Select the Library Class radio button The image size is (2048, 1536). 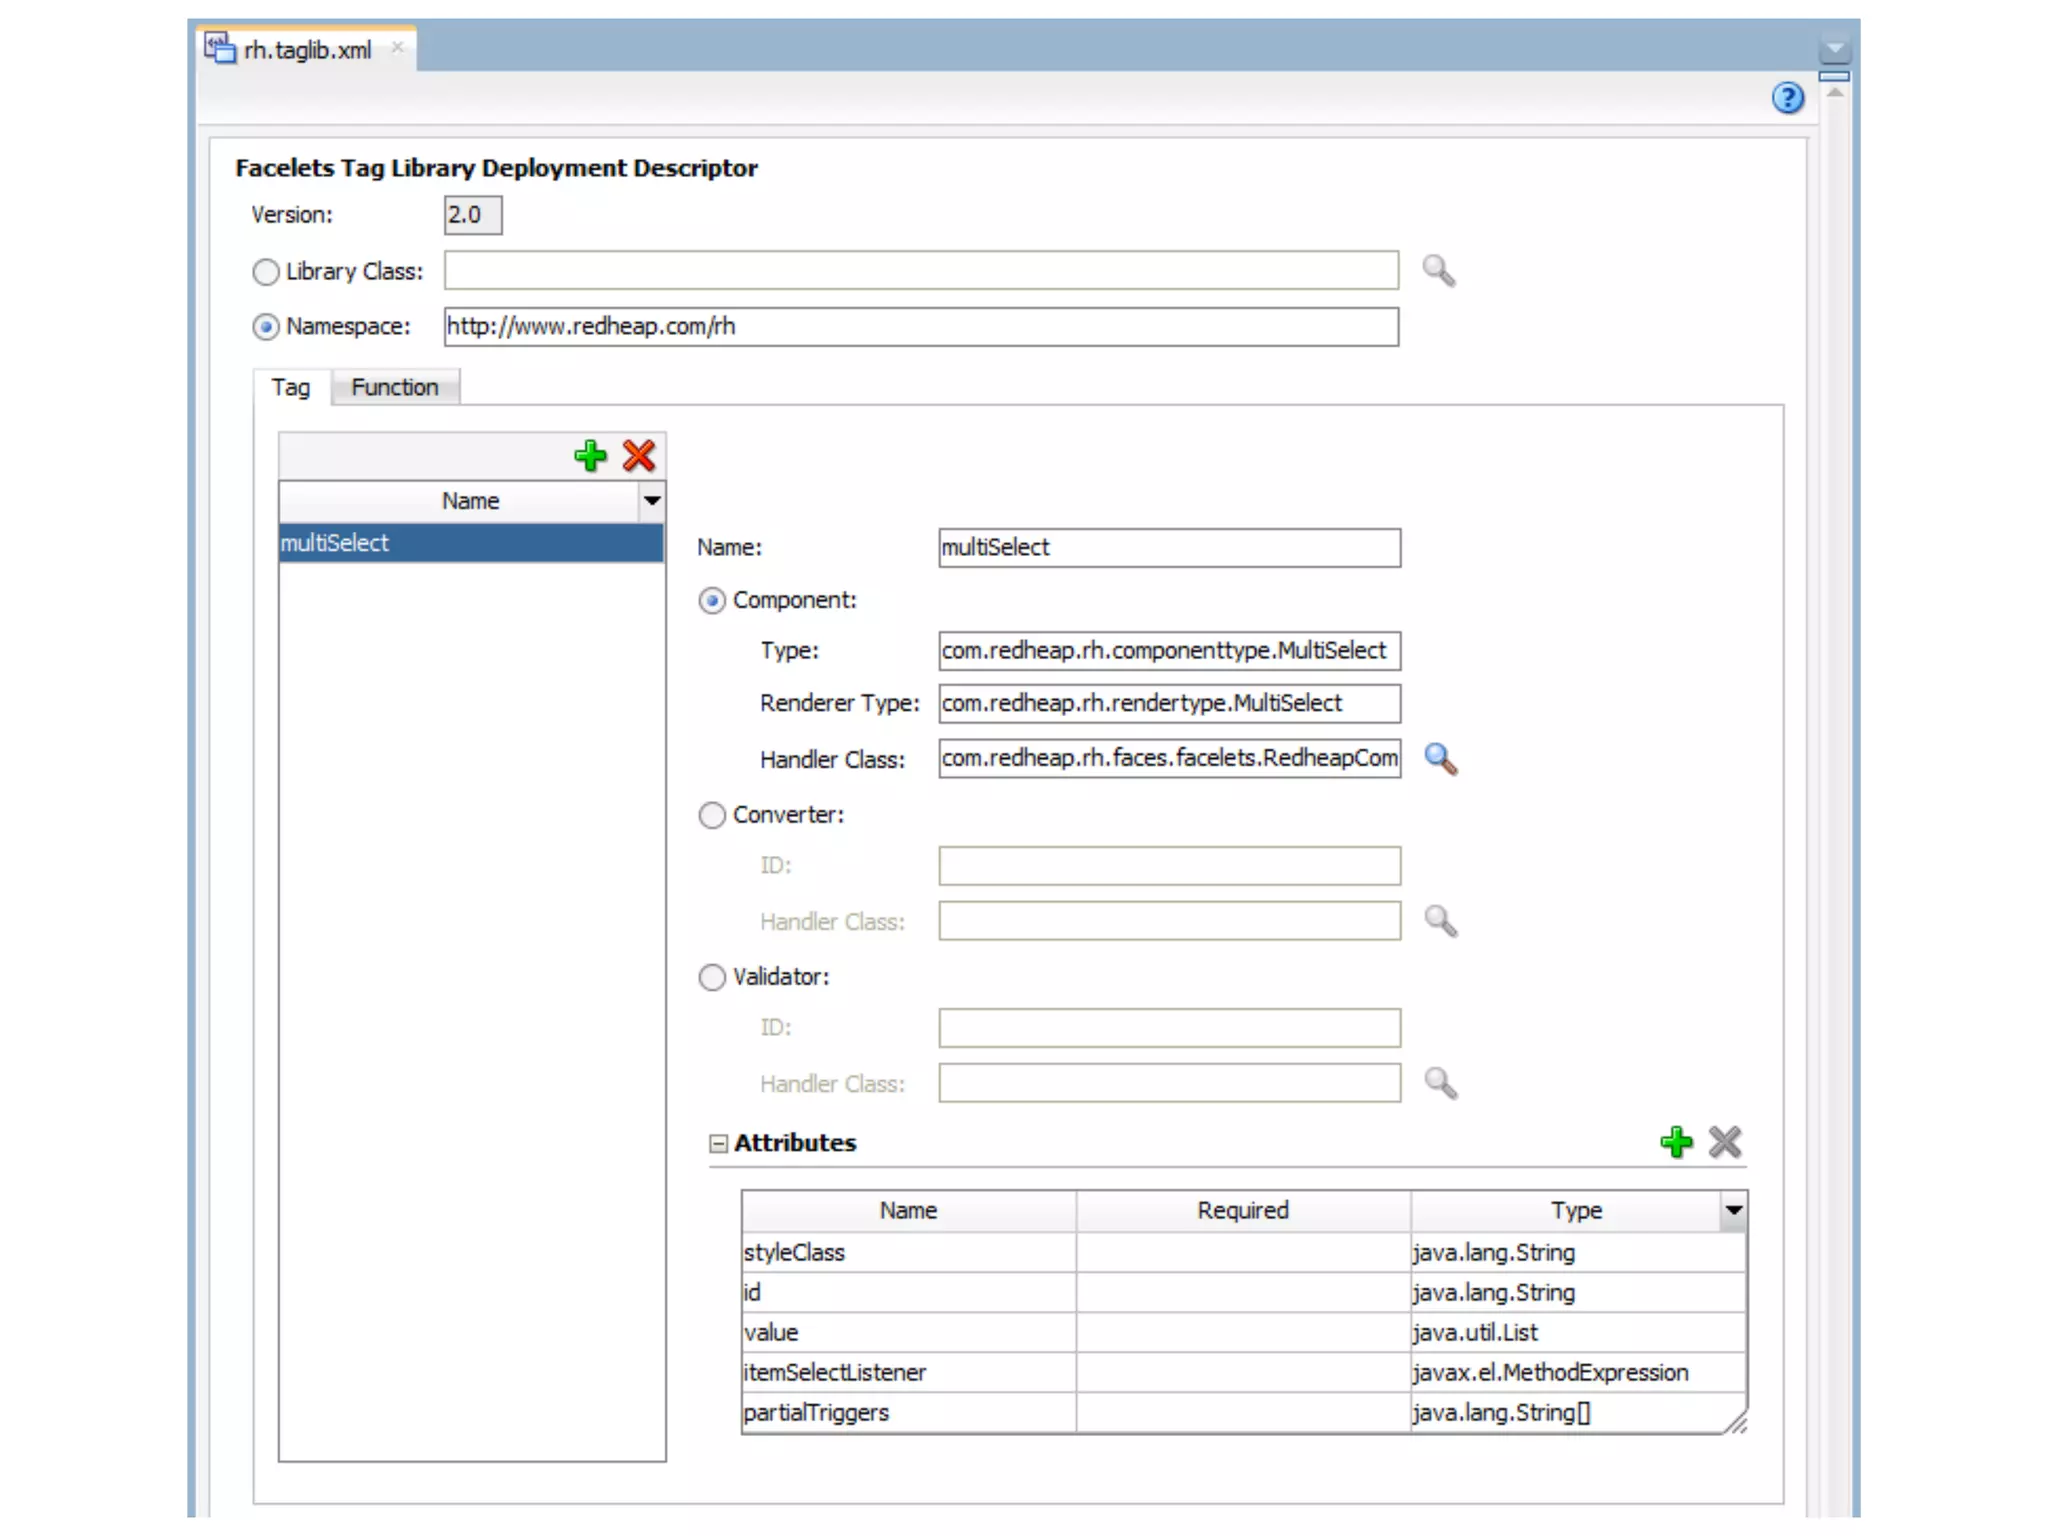point(266,272)
